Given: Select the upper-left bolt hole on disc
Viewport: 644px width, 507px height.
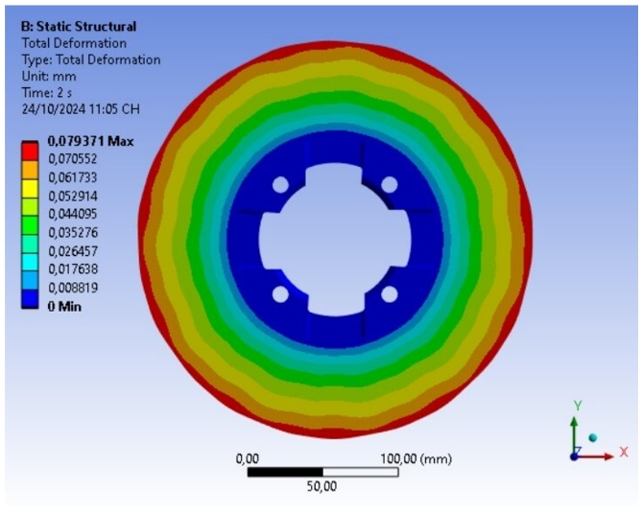Looking at the screenshot, I should tap(281, 184).
